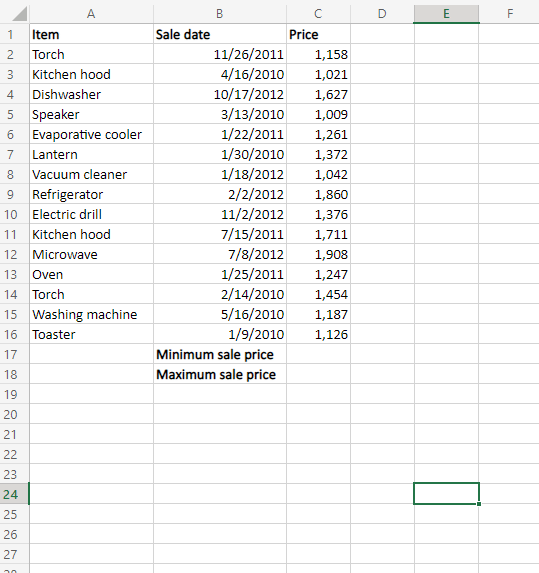The width and height of the screenshot is (539, 573).
Task: Click the 'Maximum sale price' label cell
Action: (220, 374)
